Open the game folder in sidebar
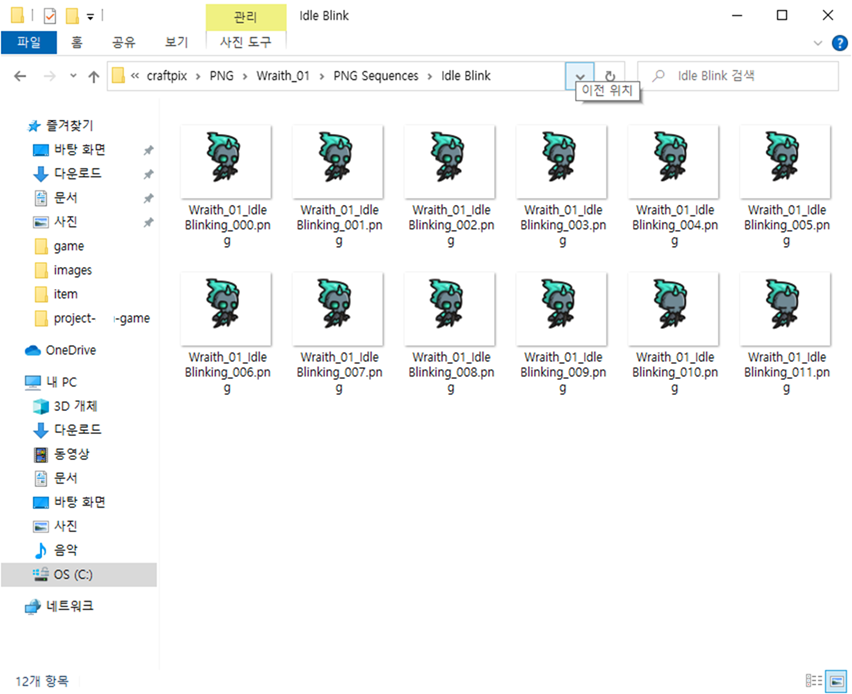The height and width of the screenshot is (694, 852). point(68,246)
